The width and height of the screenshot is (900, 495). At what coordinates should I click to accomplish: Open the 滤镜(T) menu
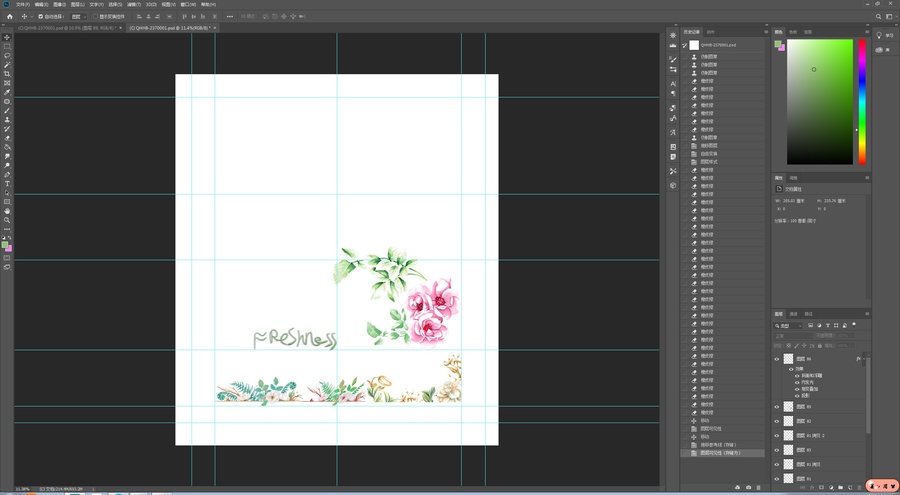(x=134, y=4)
